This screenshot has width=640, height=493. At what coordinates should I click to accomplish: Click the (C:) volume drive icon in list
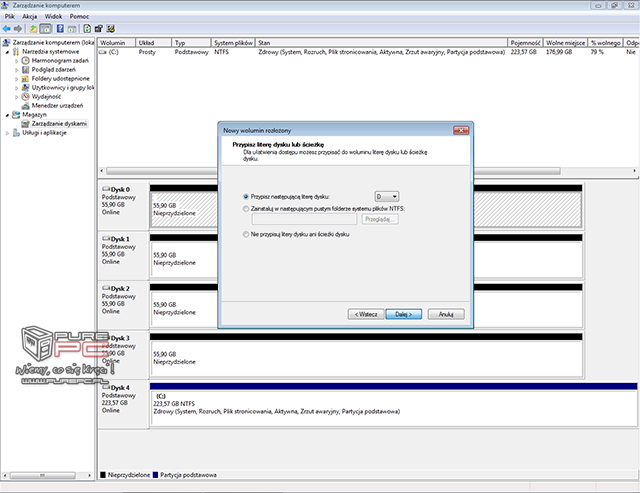tap(103, 52)
